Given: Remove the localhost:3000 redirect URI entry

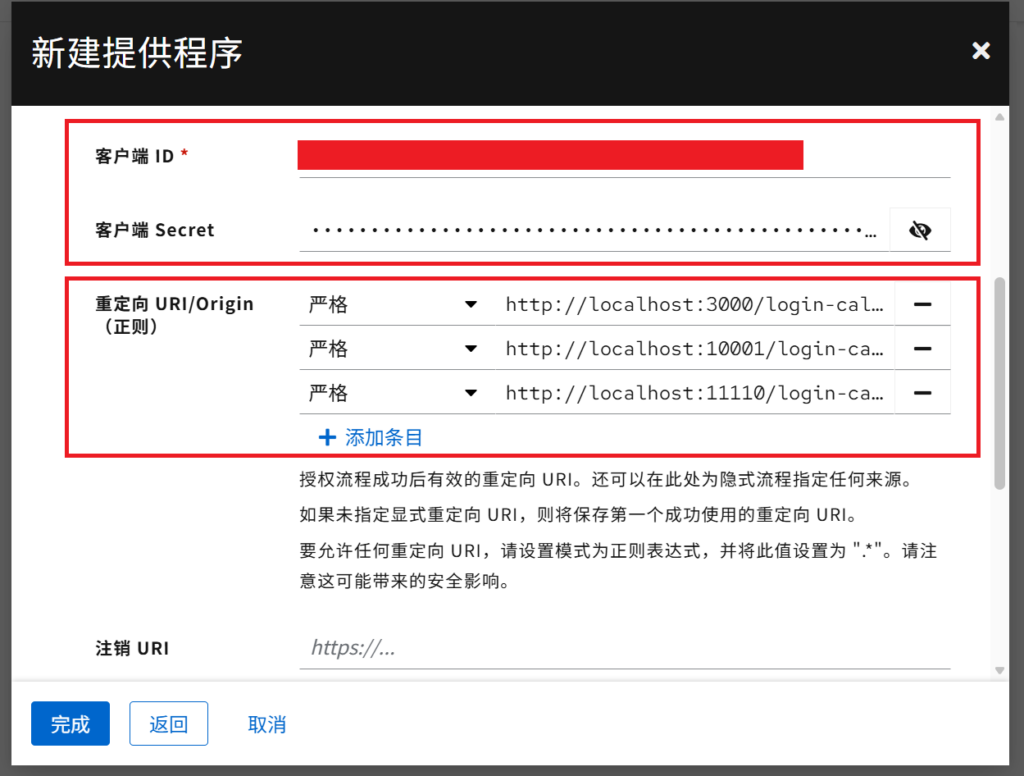Looking at the screenshot, I should click(922, 304).
